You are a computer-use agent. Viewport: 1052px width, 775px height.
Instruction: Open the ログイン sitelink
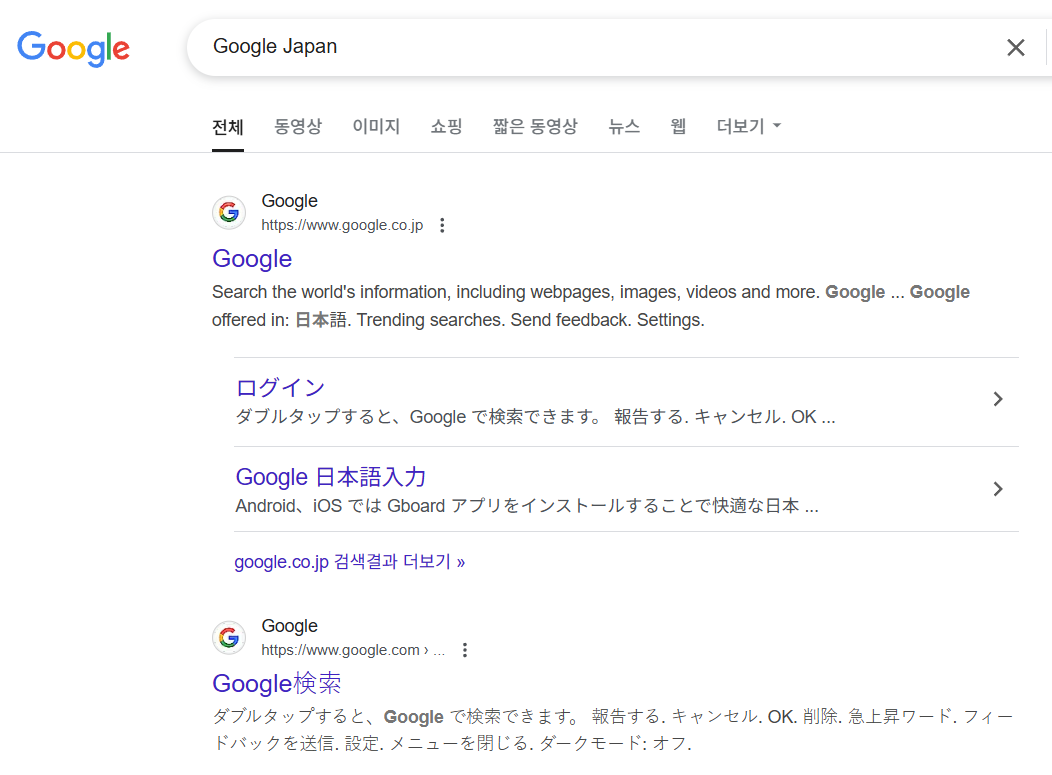(280, 388)
